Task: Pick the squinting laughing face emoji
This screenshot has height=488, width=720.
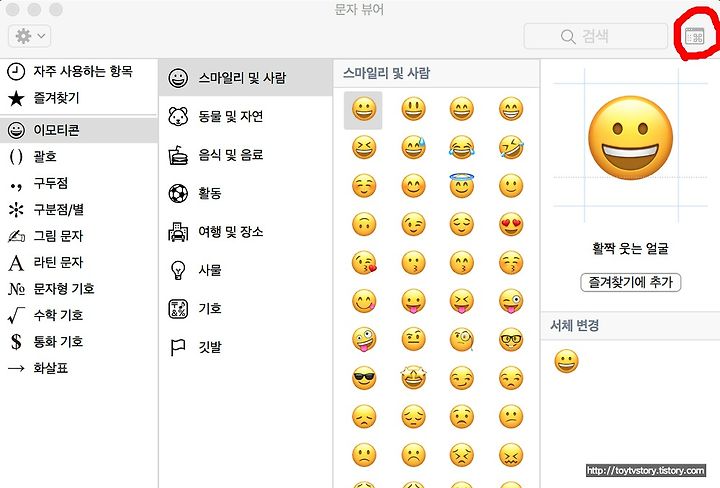Action: 364,148
